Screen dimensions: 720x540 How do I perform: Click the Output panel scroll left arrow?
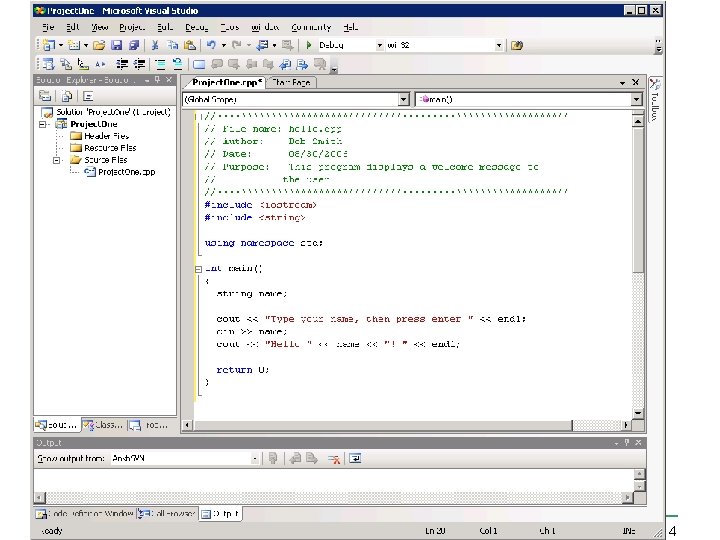pyautogui.click(x=39, y=497)
